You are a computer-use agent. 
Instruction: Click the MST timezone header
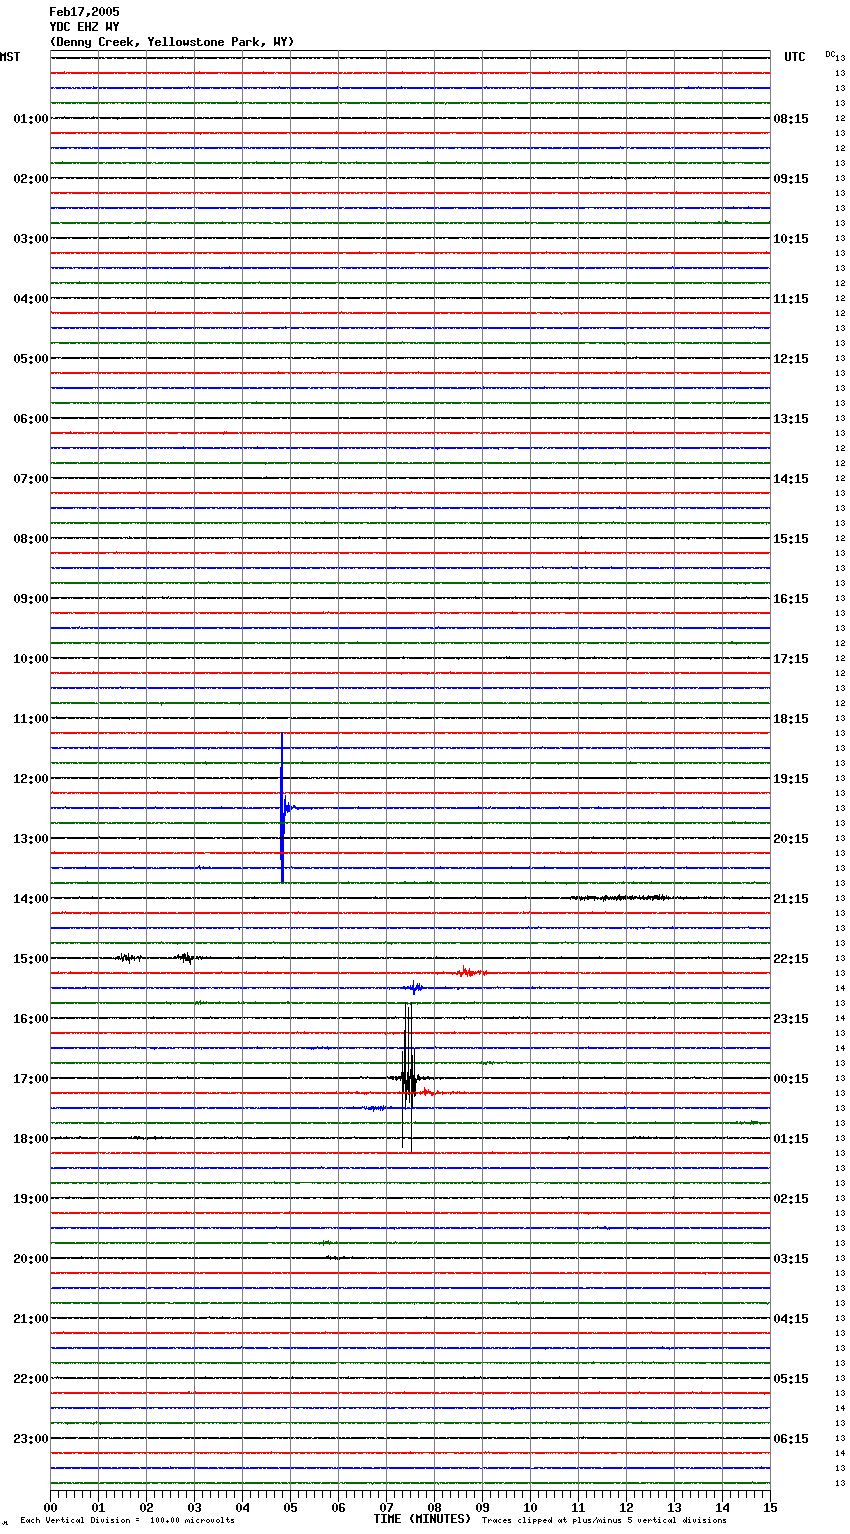click(x=10, y=57)
